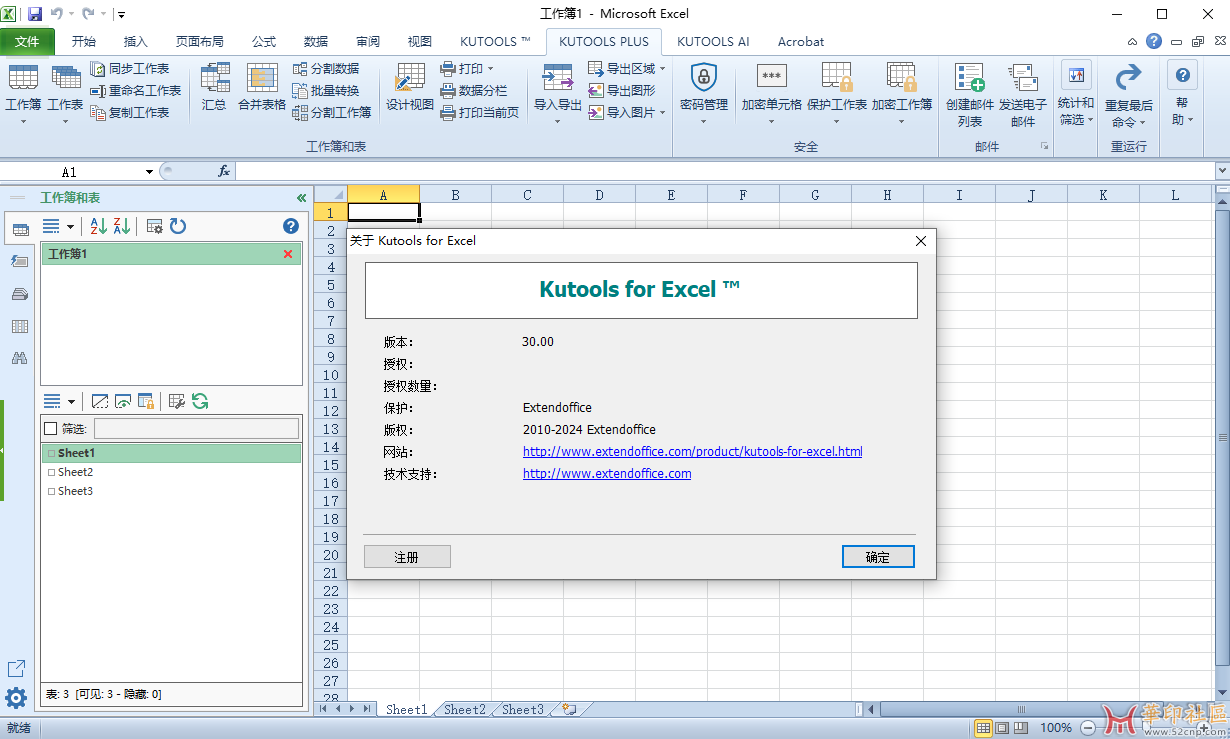
Task: Click 分割工作簿 in the ribbon
Action: click(x=332, y=113)
